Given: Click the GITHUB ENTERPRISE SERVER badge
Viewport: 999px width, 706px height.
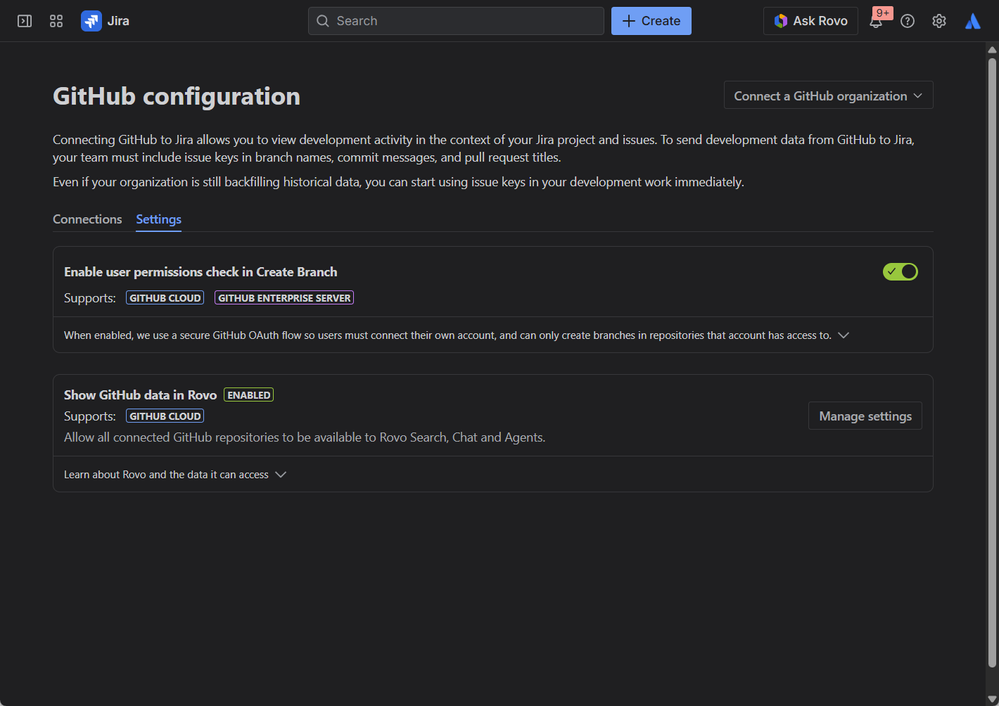Looking at the screenshot, I should [284, 298].
